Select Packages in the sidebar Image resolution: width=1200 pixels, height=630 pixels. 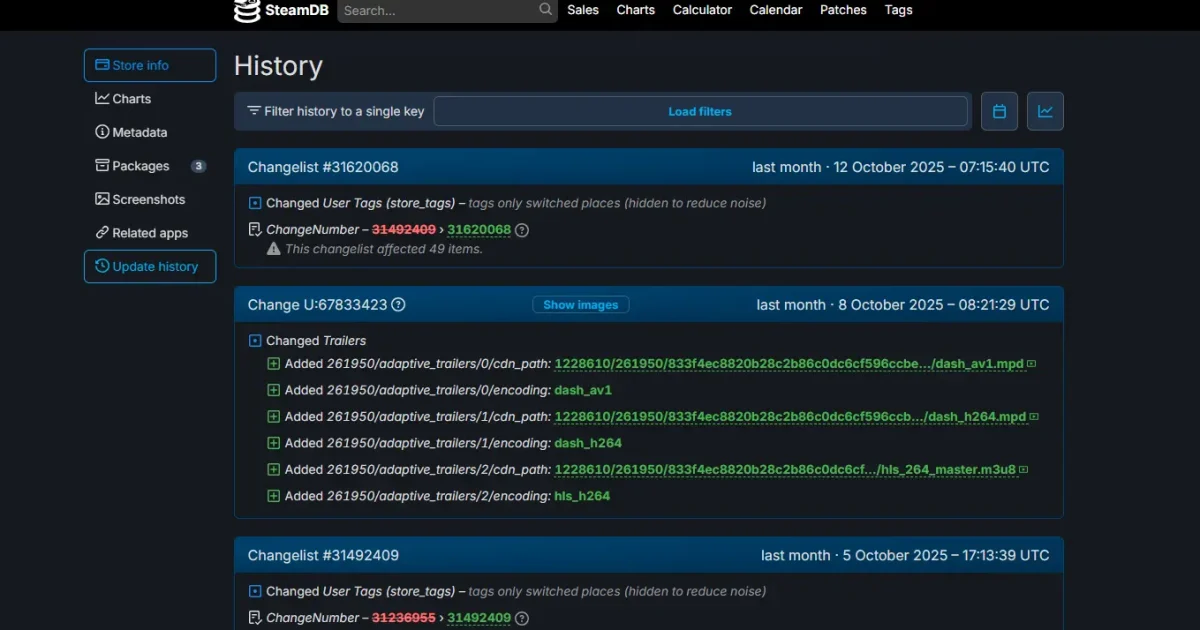pyautogui.click(x=141, y=165)
